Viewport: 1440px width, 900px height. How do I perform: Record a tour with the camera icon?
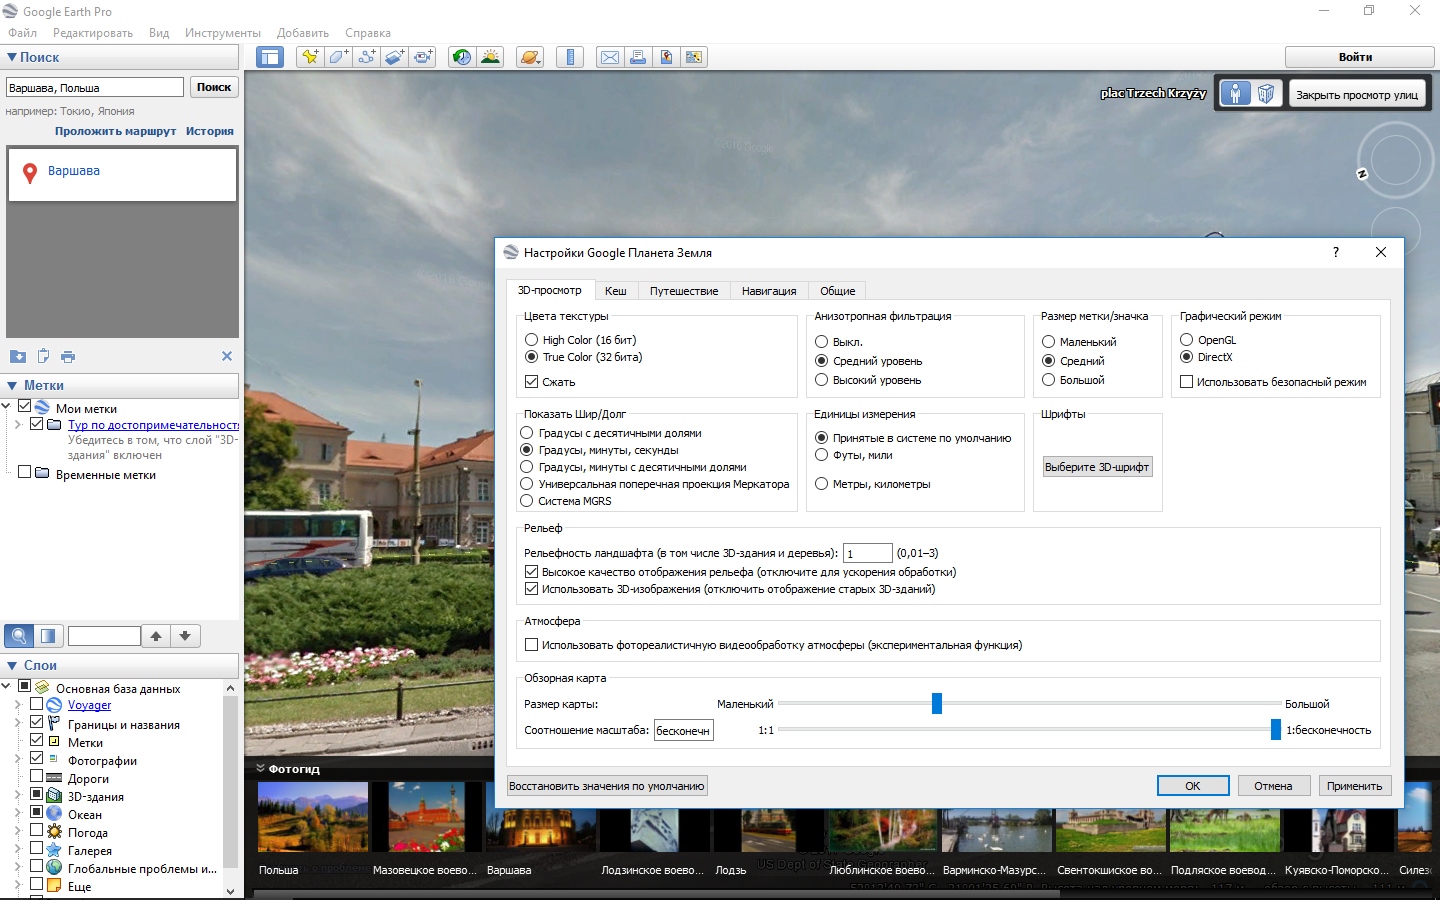[x=423, y=57]
